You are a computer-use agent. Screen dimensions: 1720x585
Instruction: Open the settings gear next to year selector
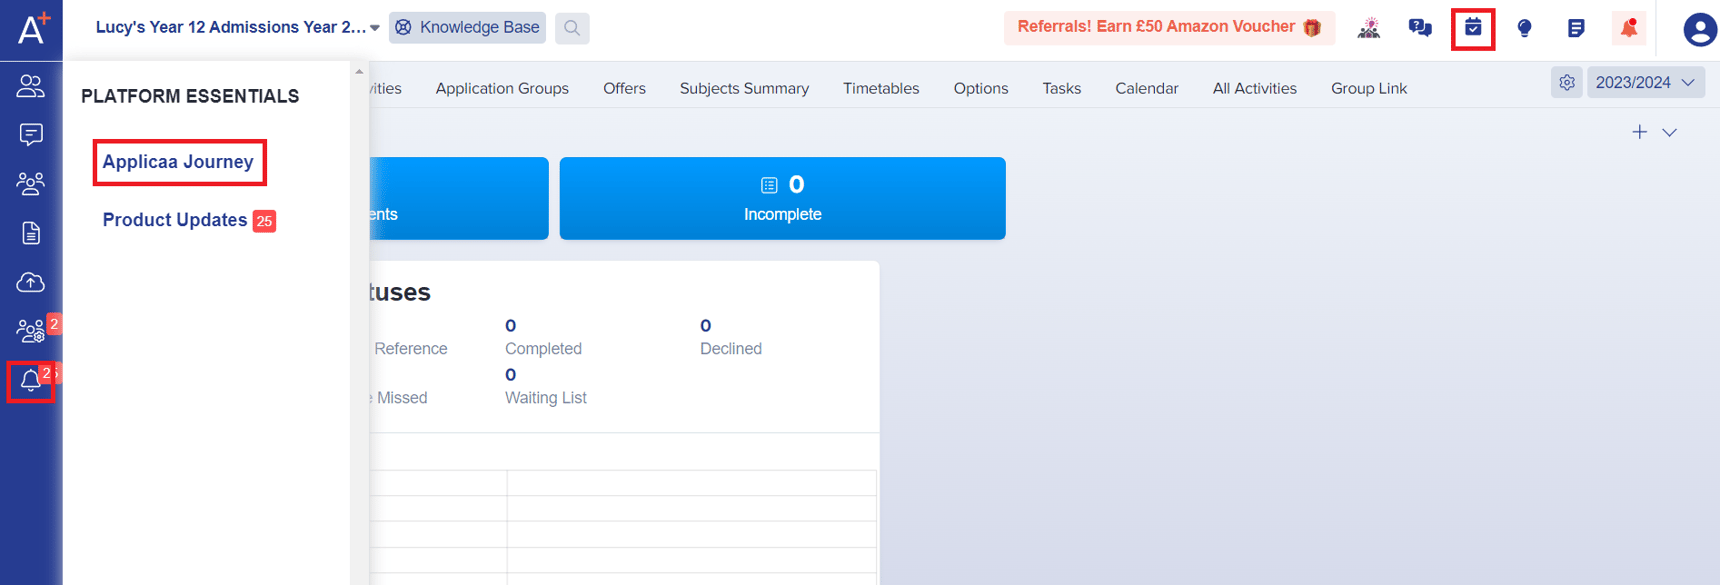1567,83
